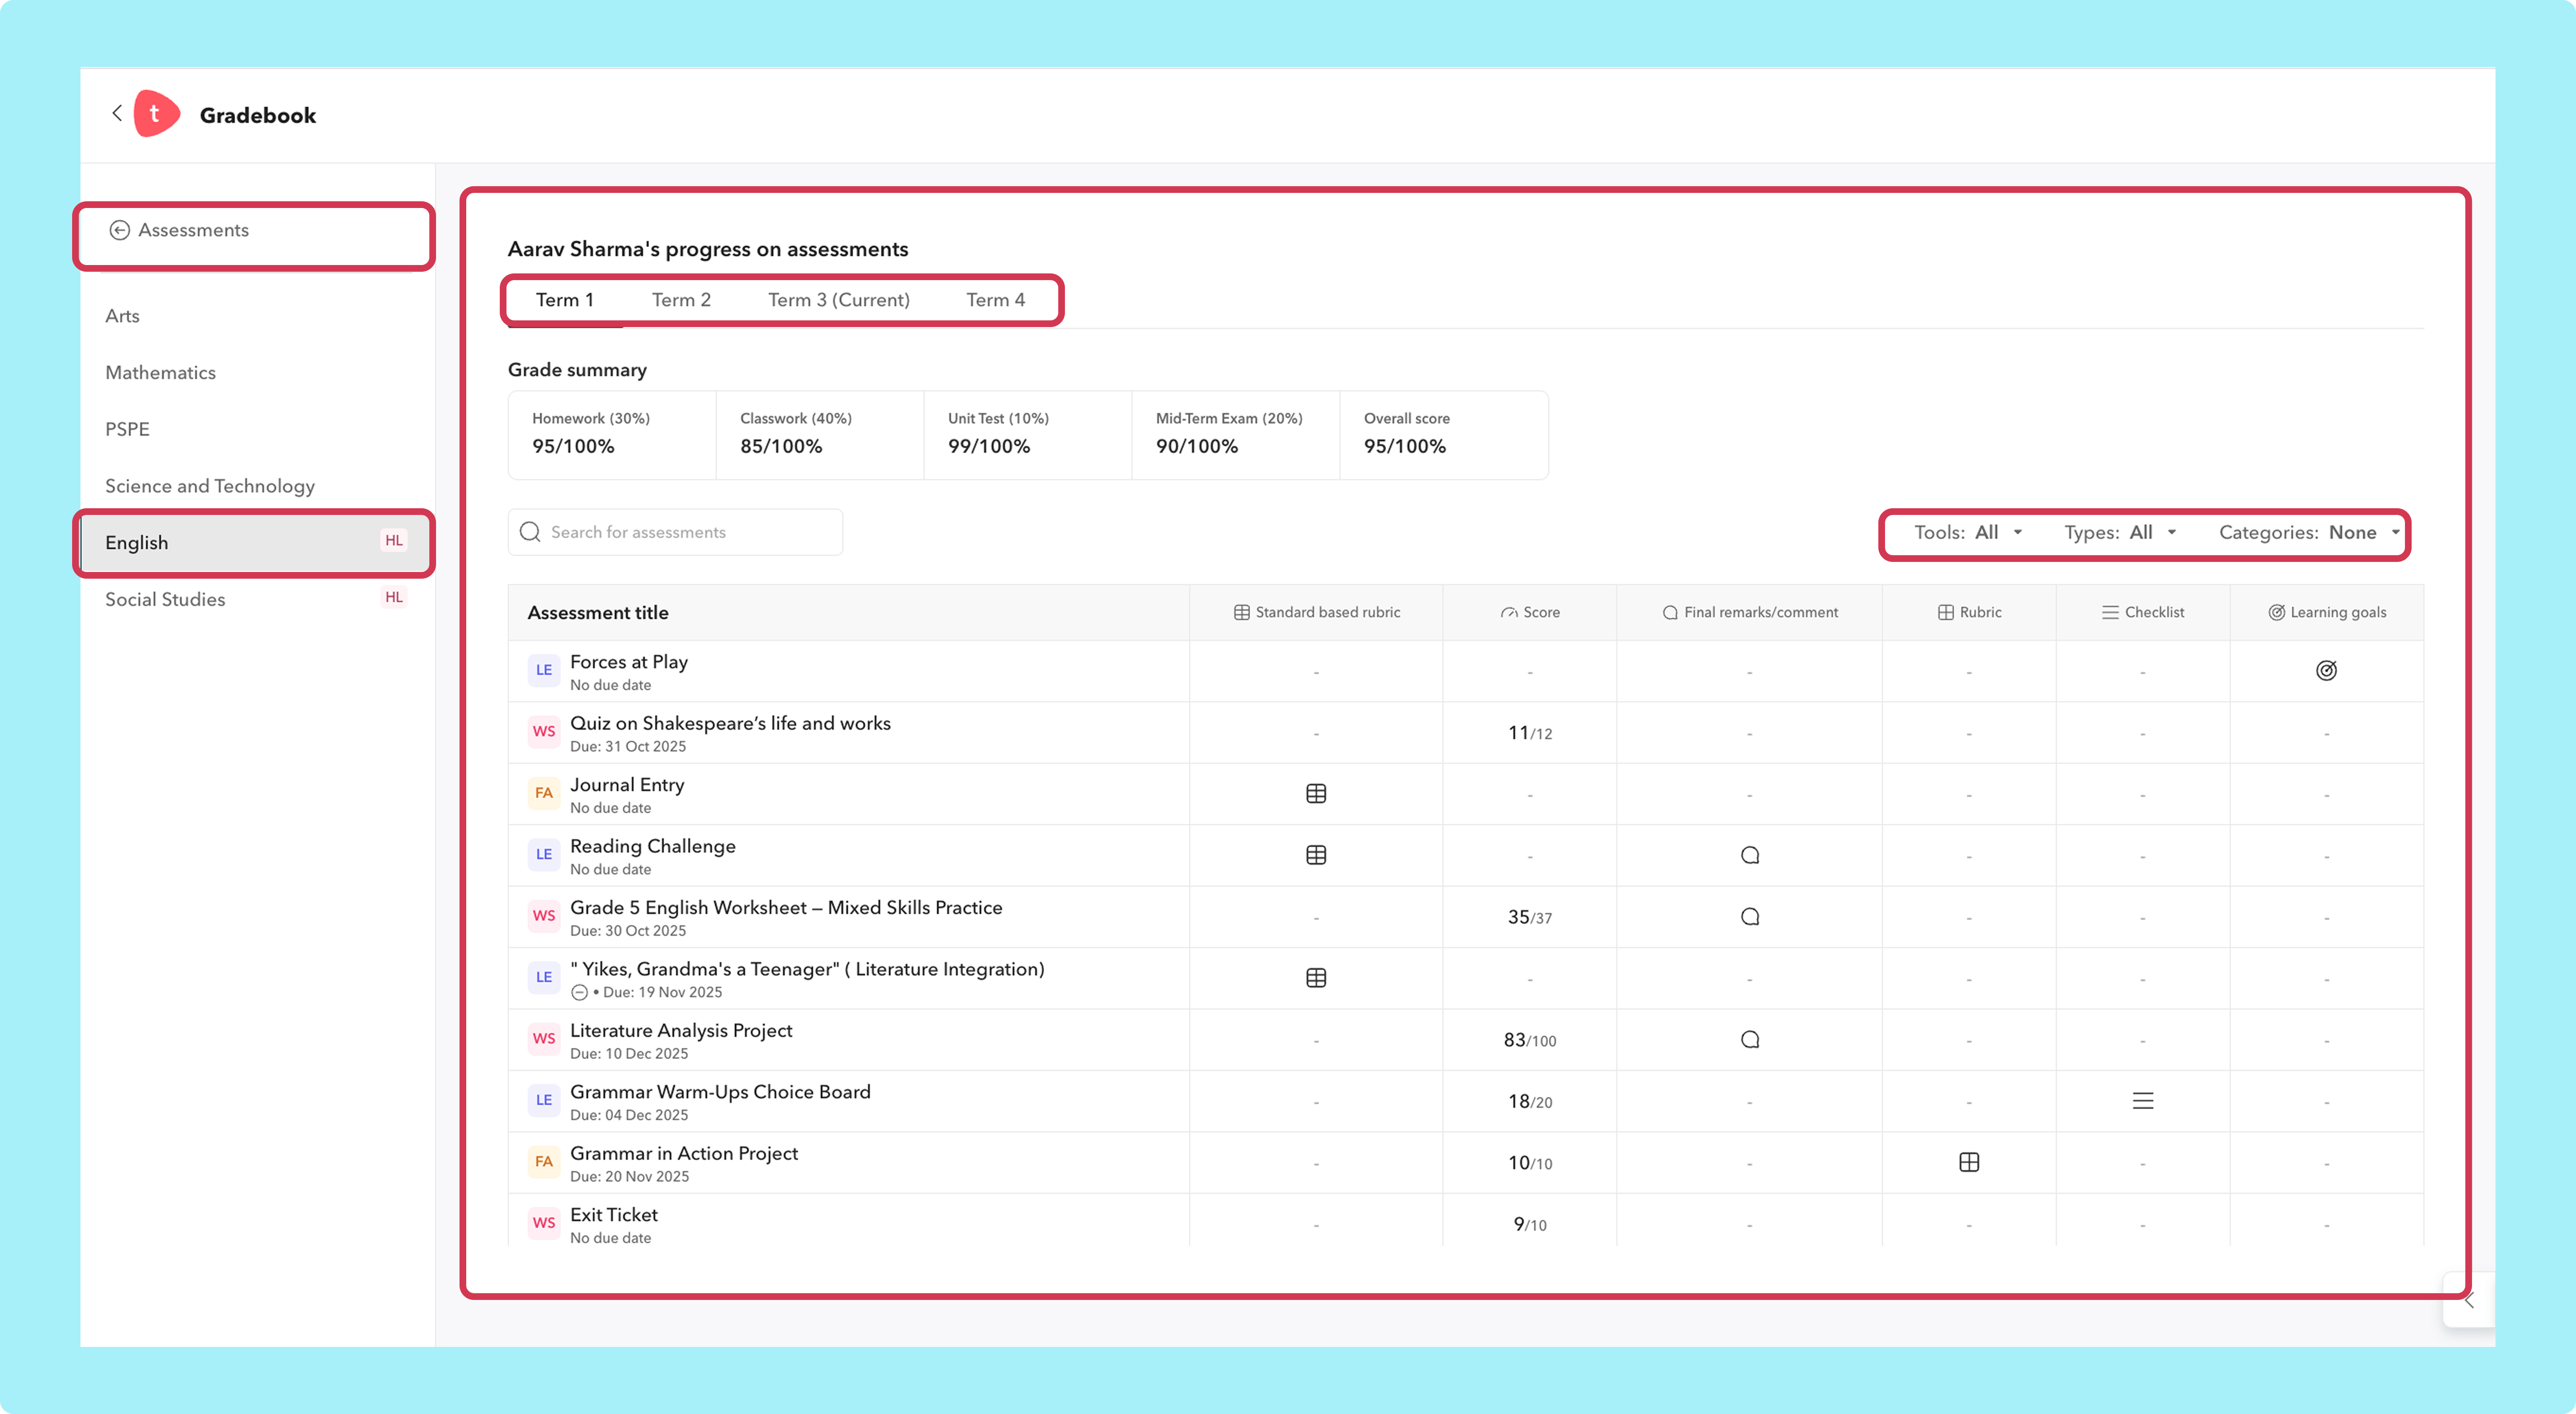
Task: Open learning goals icon for Forces at Play
Action: 2326,671
